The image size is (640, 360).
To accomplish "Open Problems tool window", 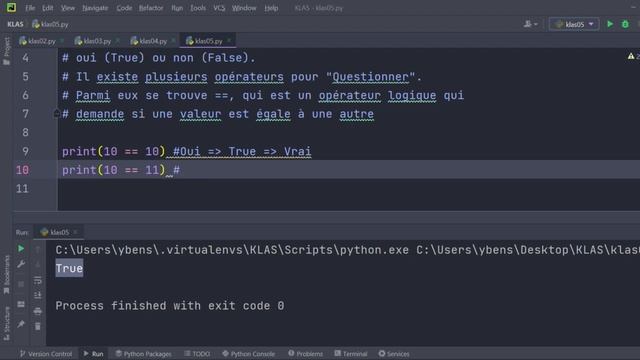I will [x=305, y=353].
